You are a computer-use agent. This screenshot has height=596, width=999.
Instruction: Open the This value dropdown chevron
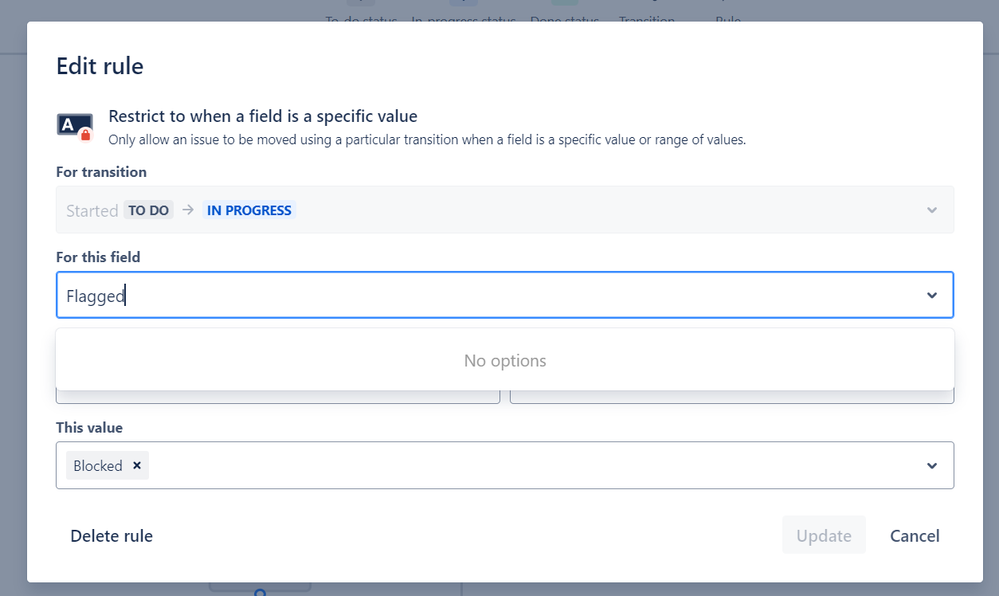click(x=931, y=465)
